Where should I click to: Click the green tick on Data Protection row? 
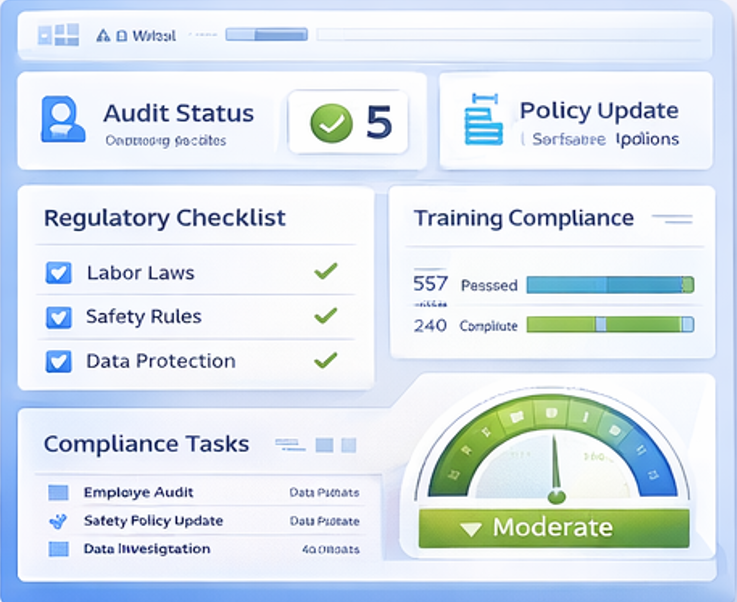pos(326,360)
